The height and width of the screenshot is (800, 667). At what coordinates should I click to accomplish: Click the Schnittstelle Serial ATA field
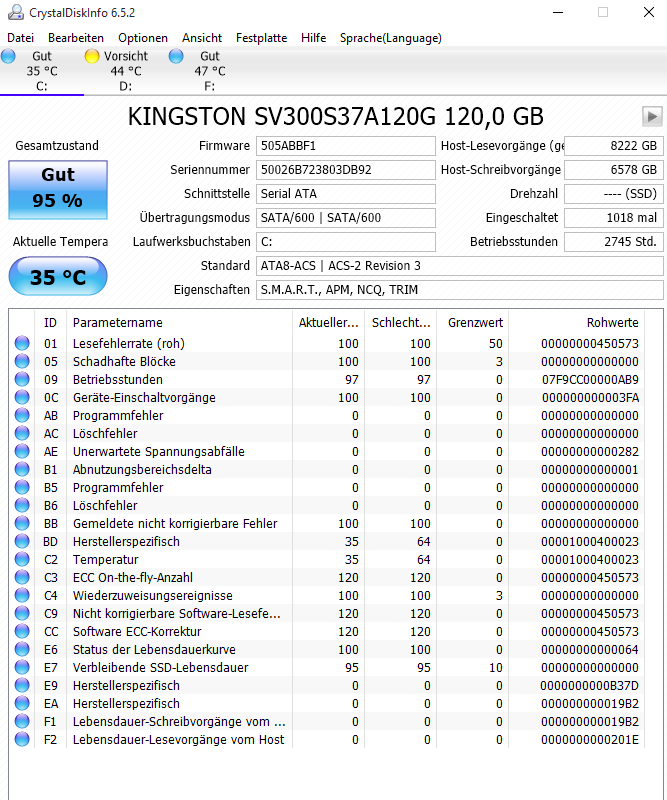[345, 194]
